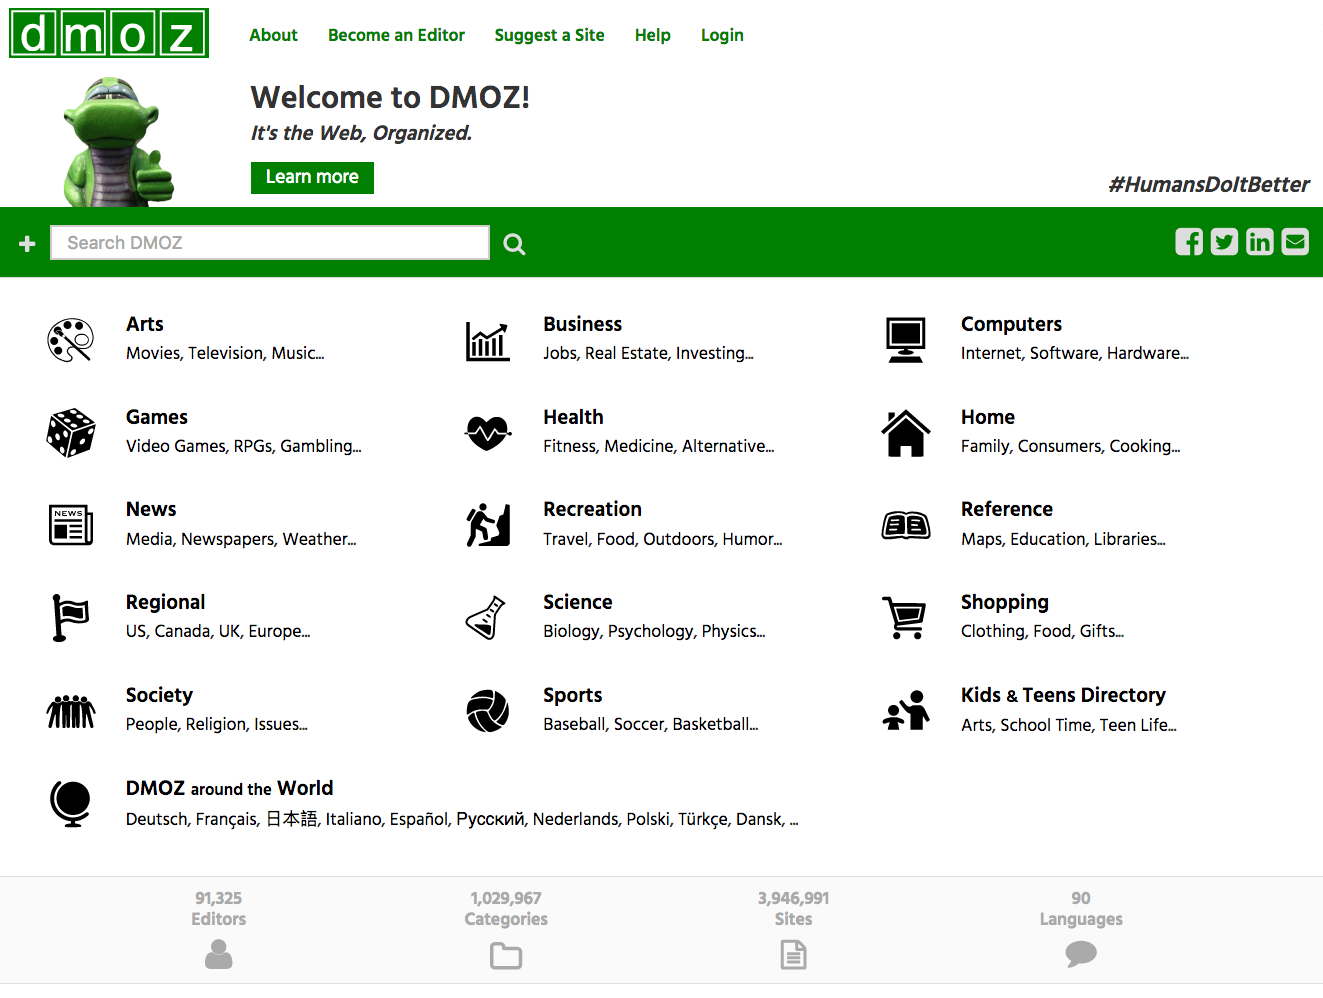This screenshot has width=1323, height=998.
Task: Click the #HumansDoItBetter hashtag text
Action: pos(1208,184)
